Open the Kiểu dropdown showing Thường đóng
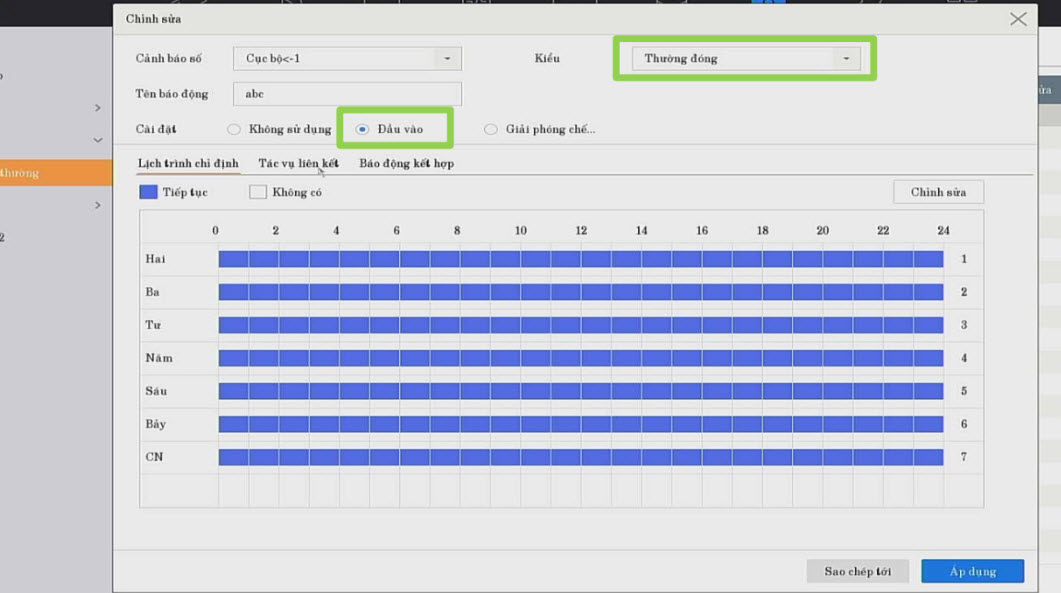Screen dimensions: 1061x593 click(x=745, y=59)
